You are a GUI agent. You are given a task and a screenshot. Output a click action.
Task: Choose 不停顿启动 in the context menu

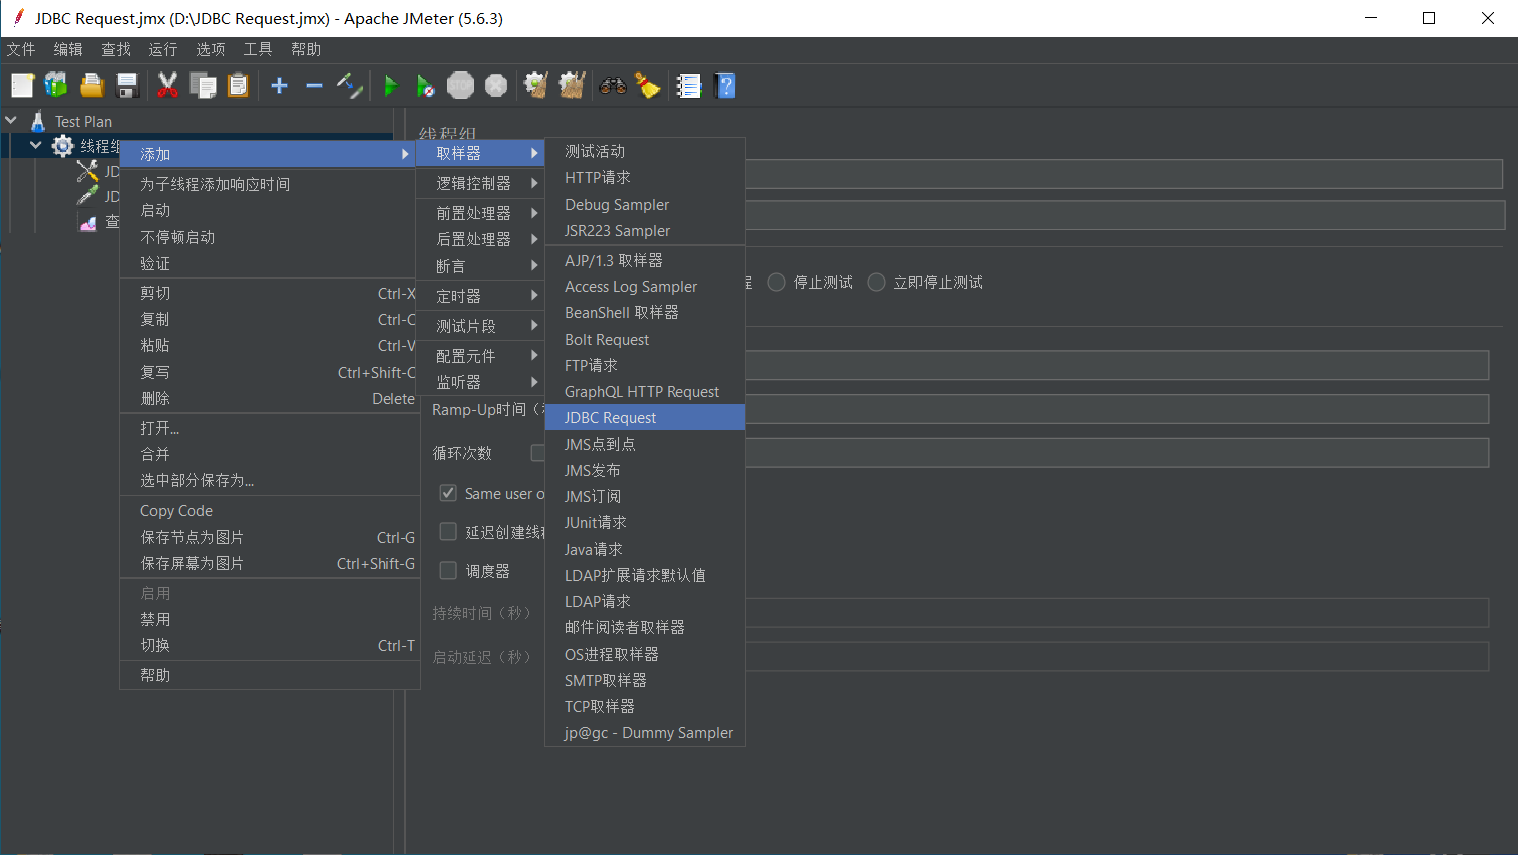267,237
